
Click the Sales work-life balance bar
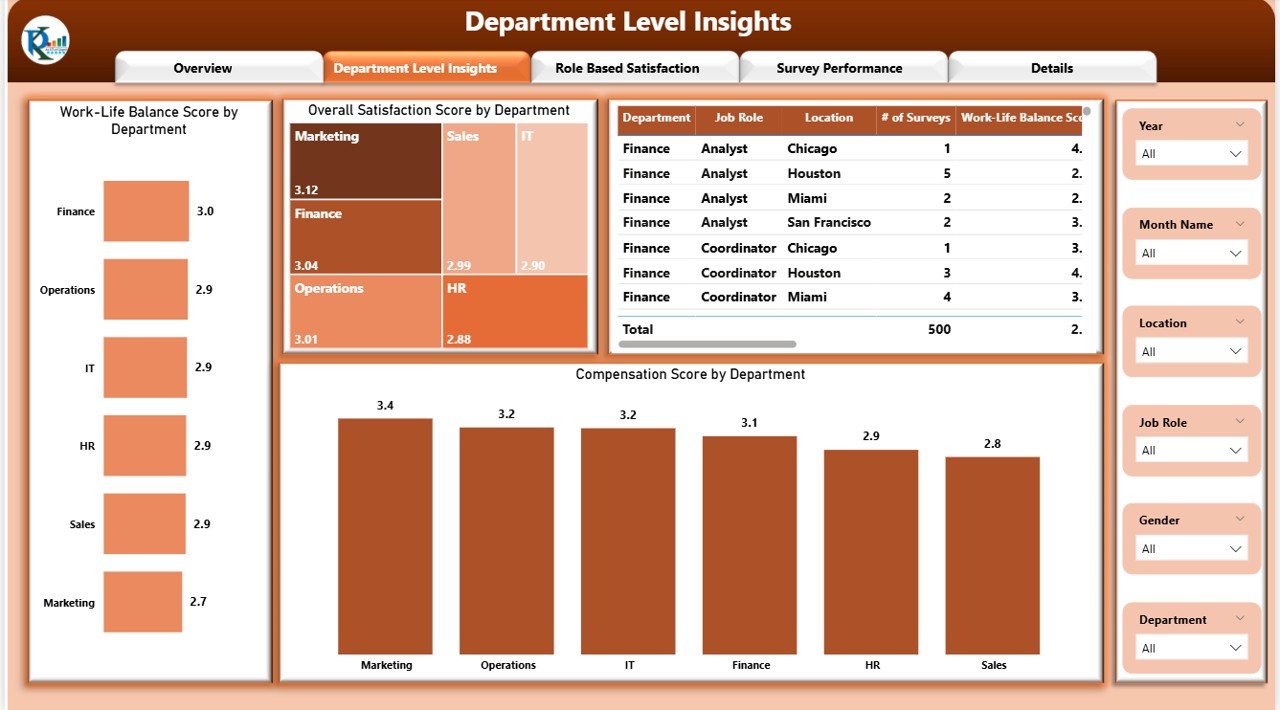[145, 523]
